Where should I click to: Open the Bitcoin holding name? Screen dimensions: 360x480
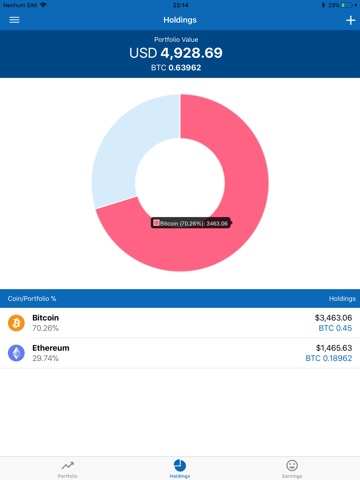click(x=45, y=318)
